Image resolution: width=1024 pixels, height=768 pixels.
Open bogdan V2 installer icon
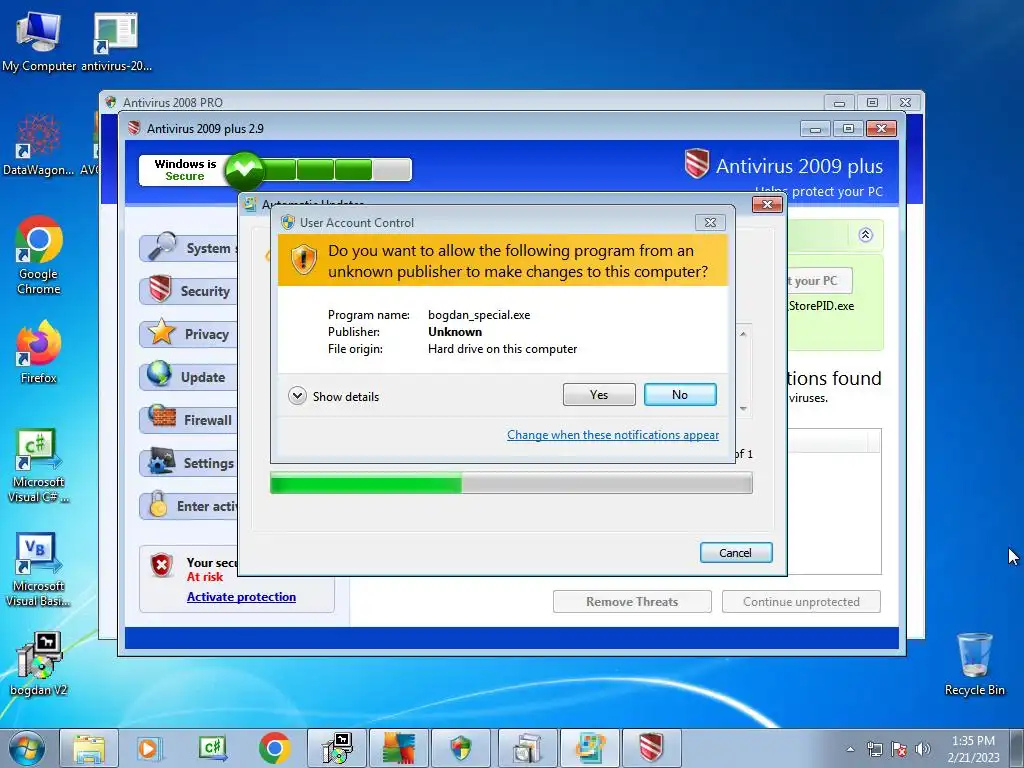[x=39, y=664]
